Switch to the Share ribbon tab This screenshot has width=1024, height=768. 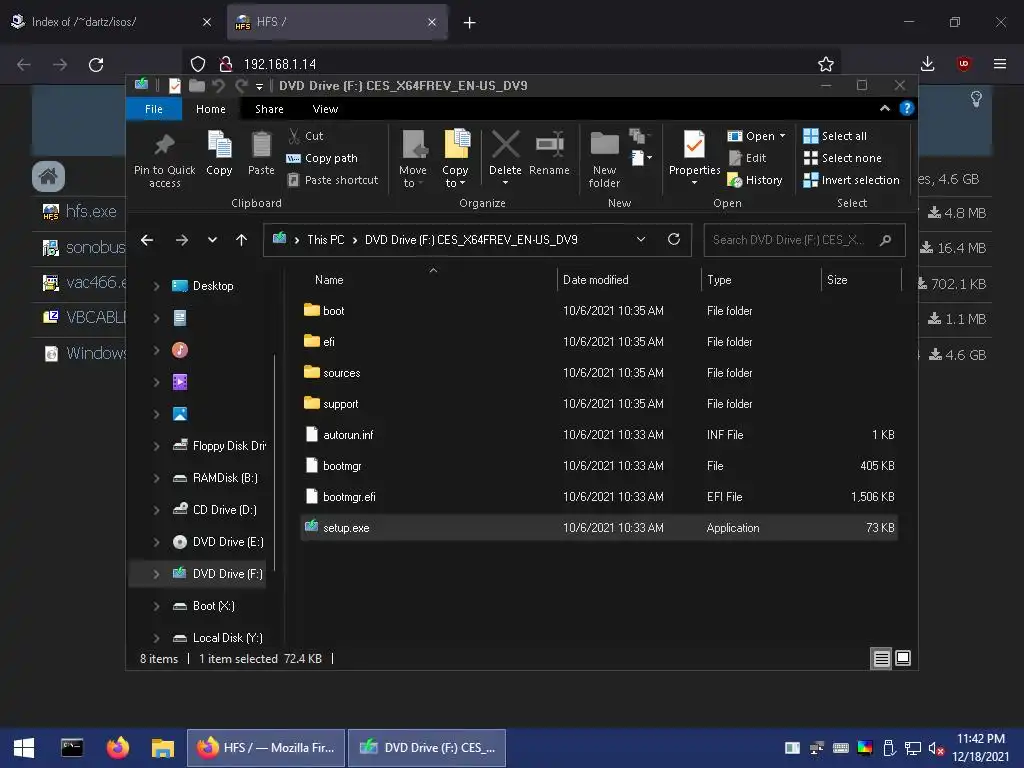pos(269,109)
